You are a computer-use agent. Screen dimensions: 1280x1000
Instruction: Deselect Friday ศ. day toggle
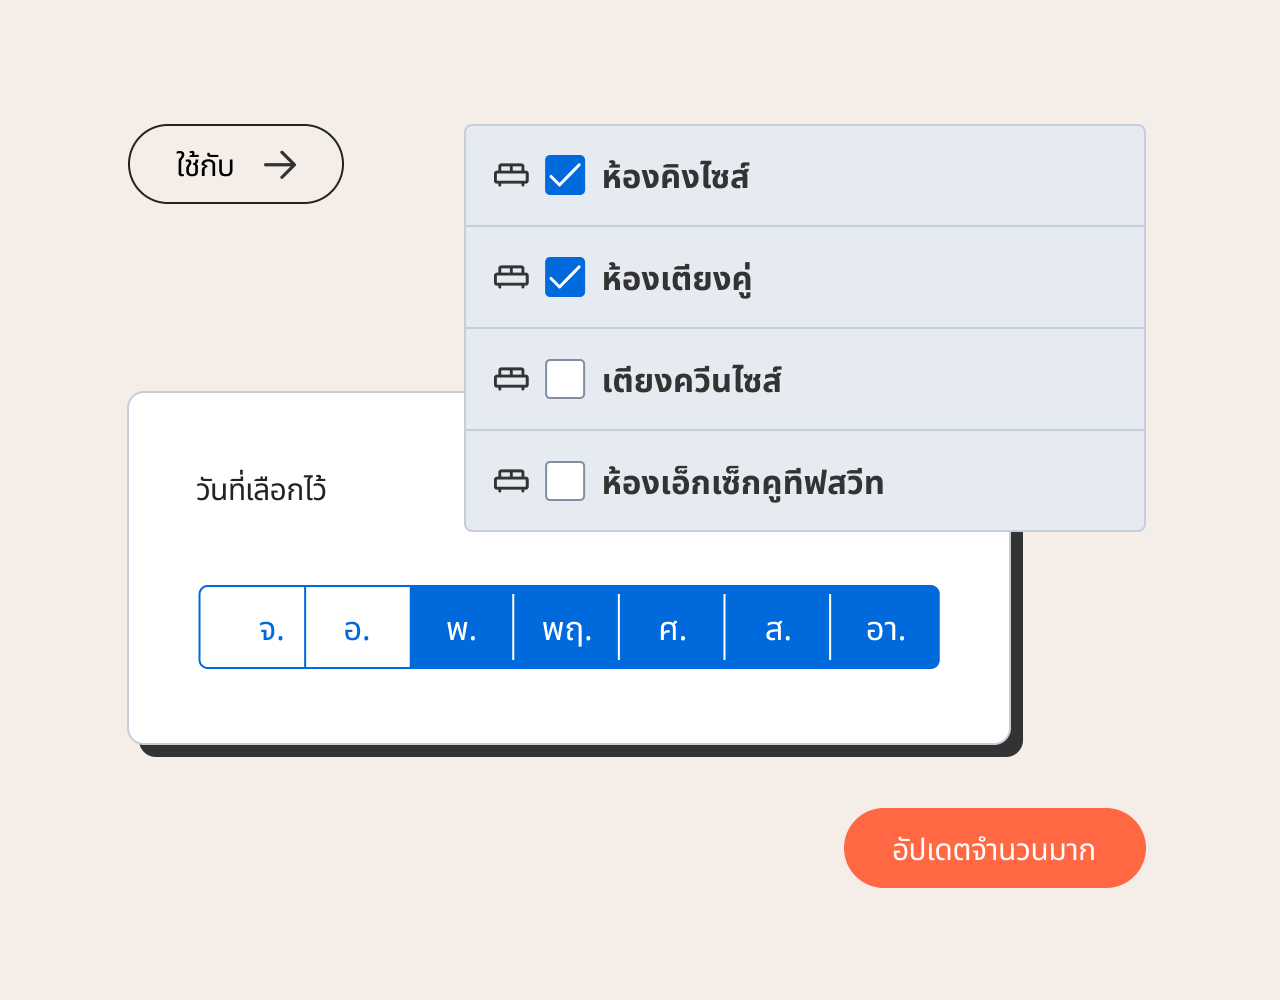[x=672, y=627]
